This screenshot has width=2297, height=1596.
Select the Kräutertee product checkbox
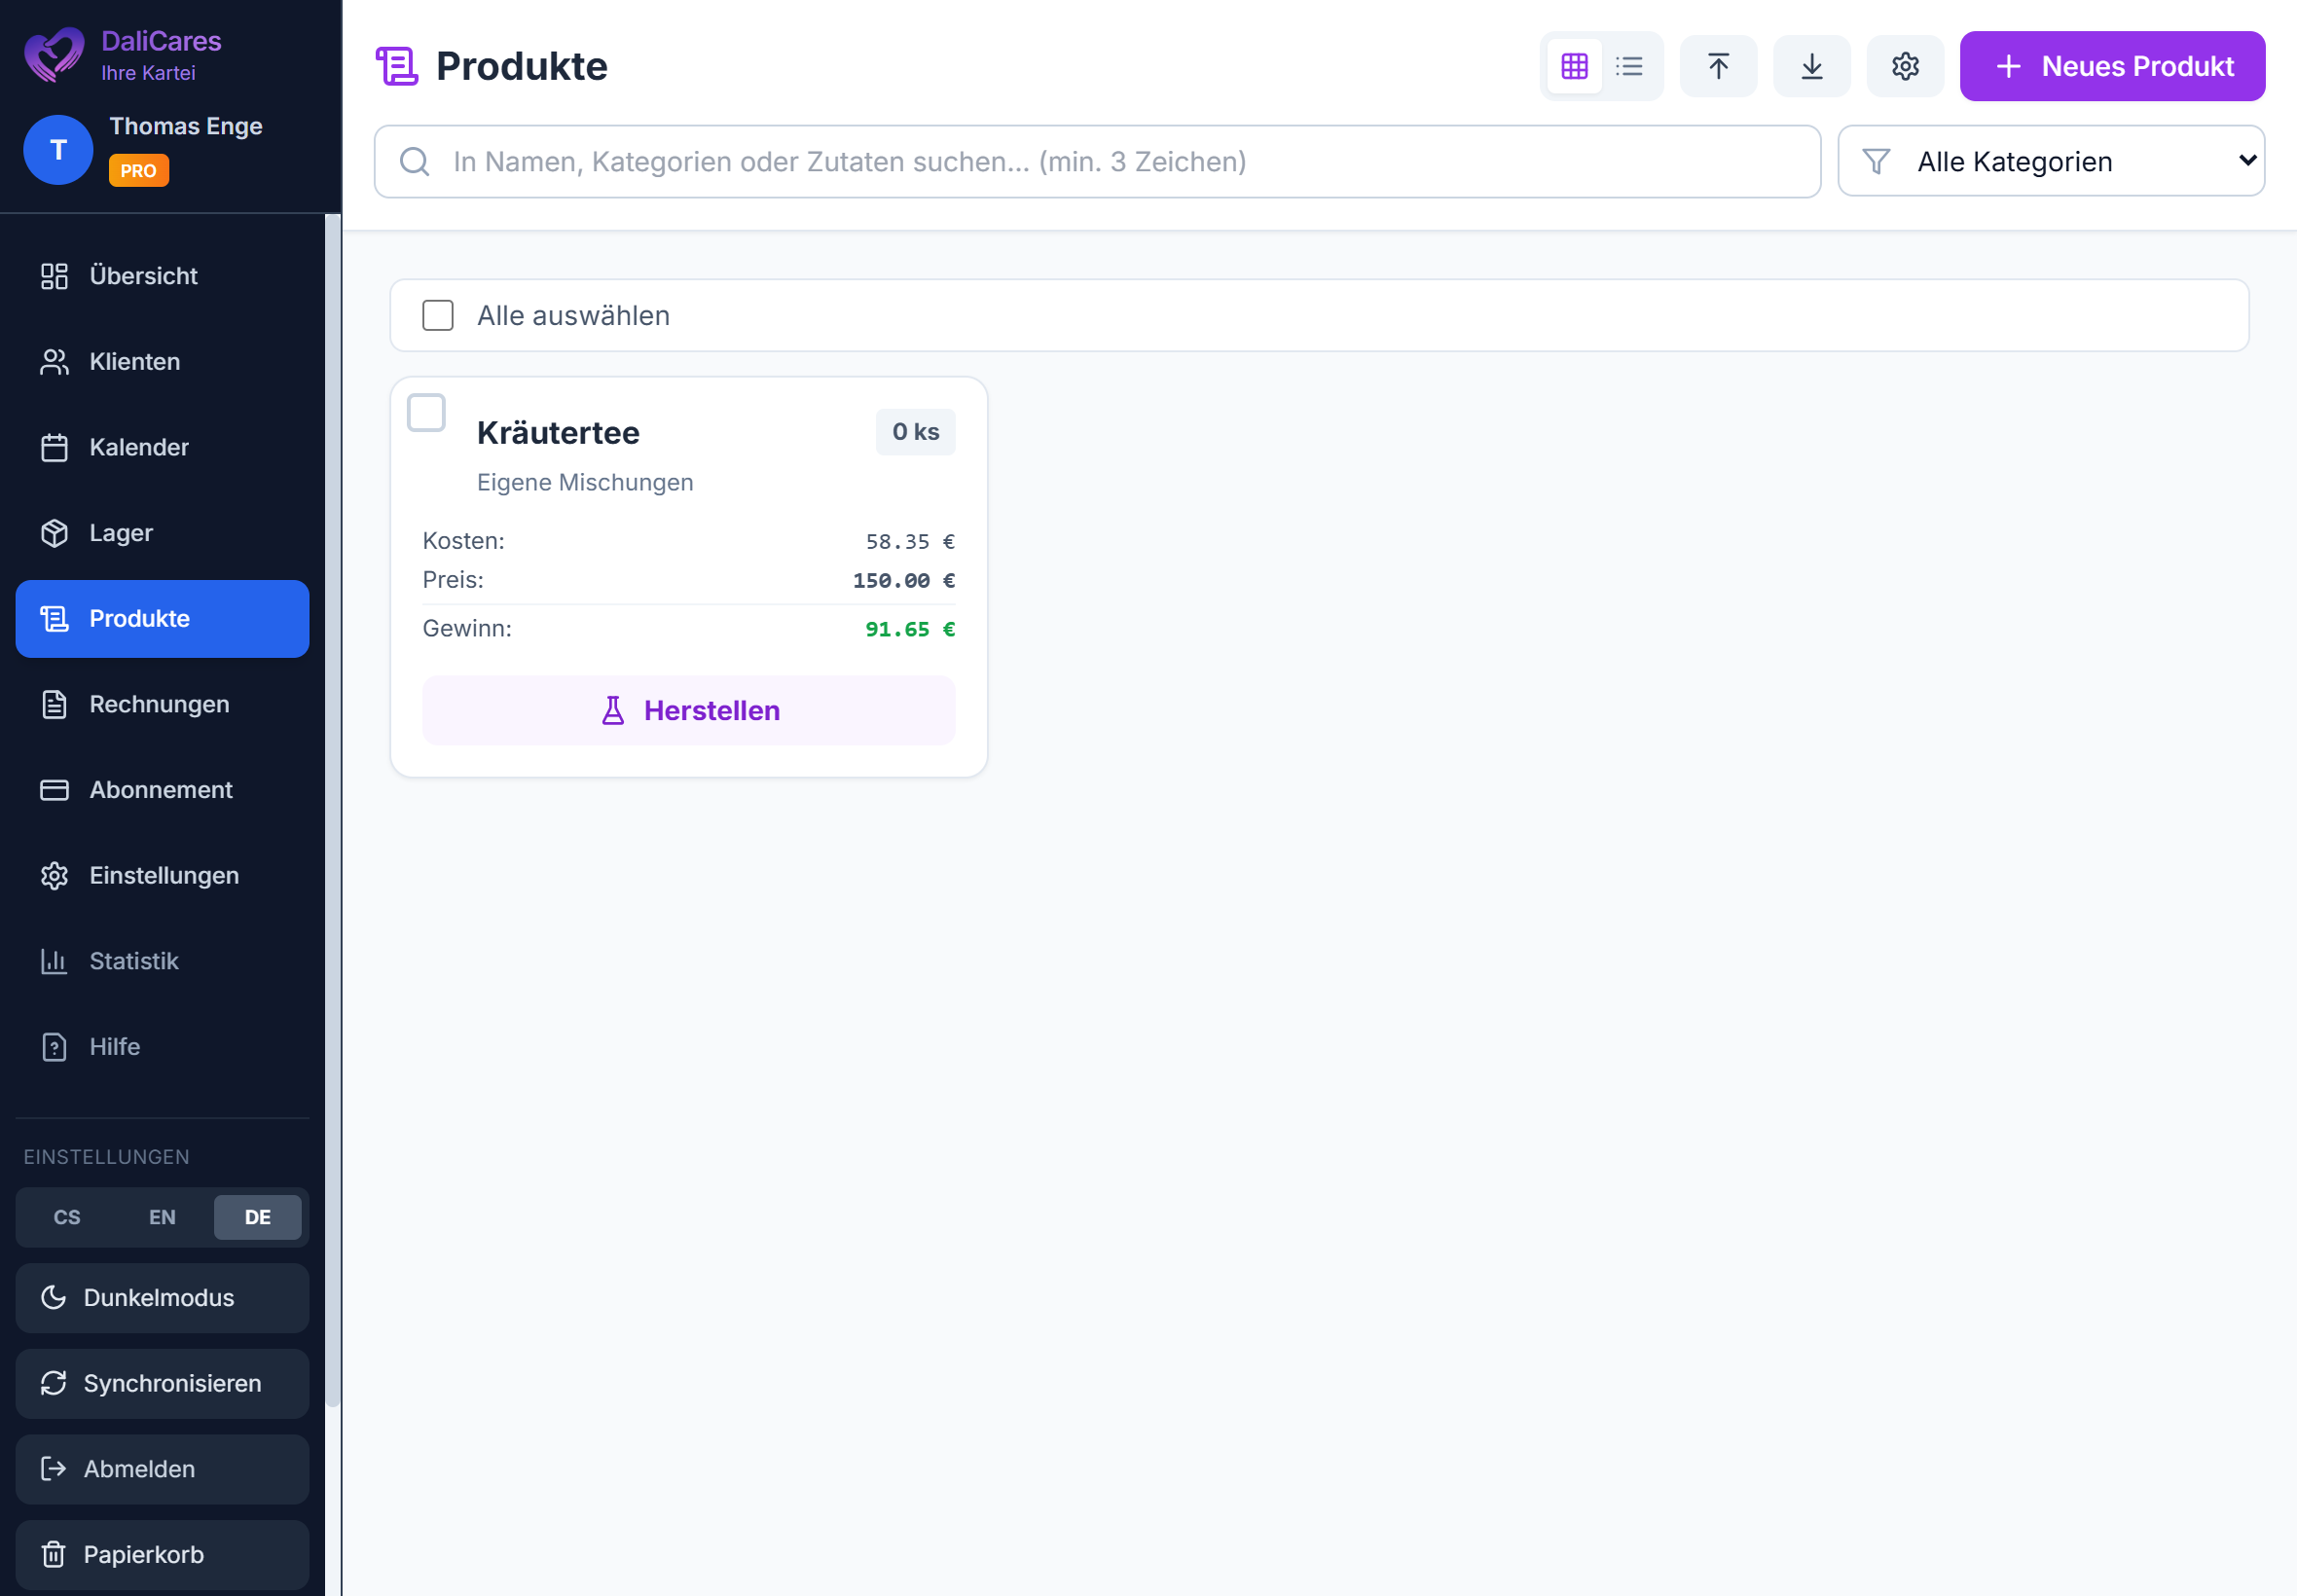[427, 412]
